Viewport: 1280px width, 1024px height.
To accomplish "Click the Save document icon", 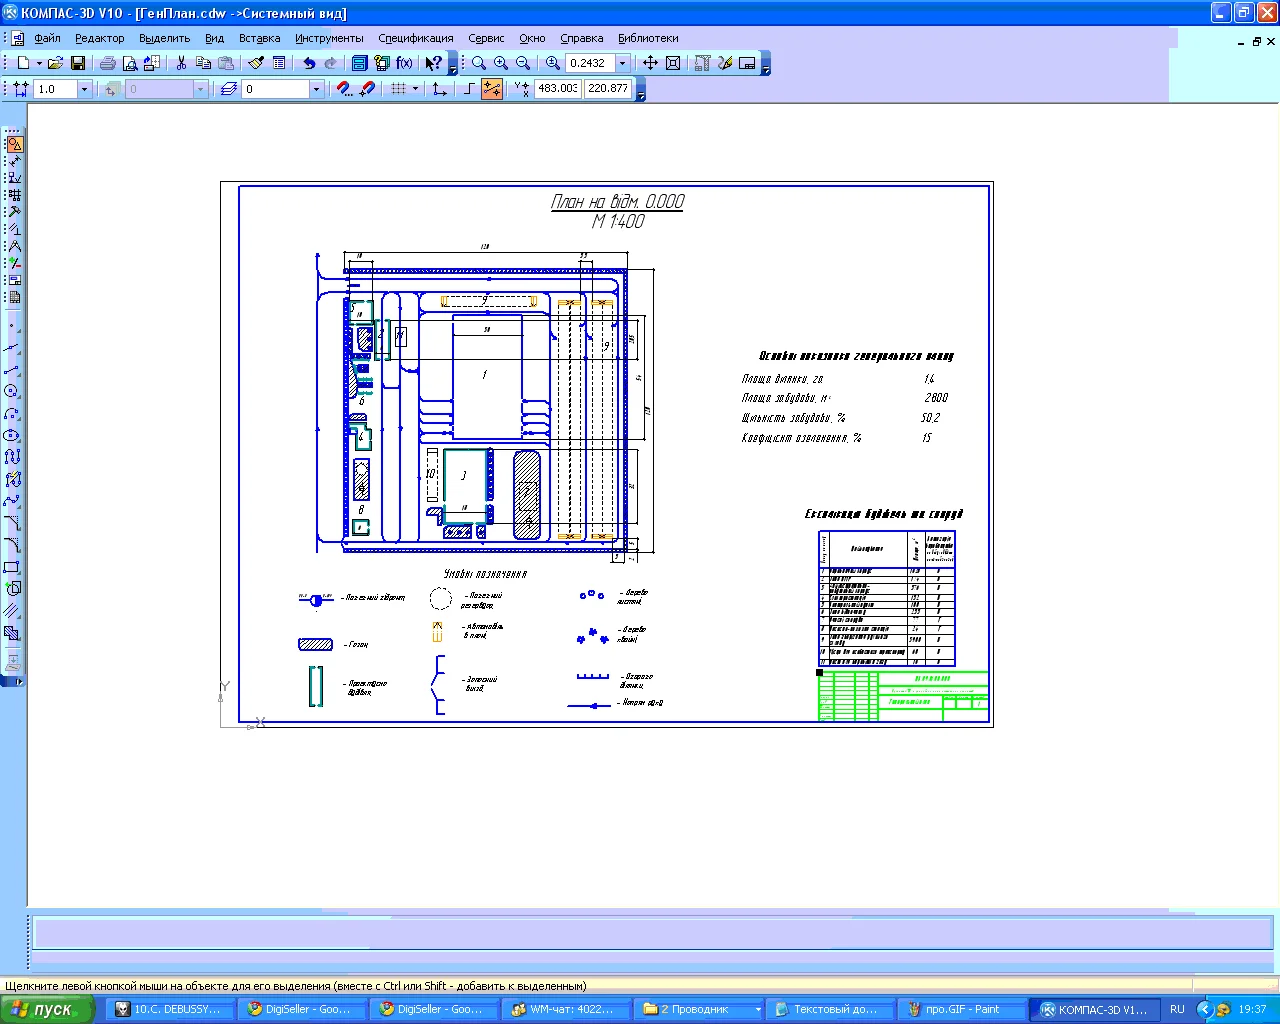I will point(78,63).
